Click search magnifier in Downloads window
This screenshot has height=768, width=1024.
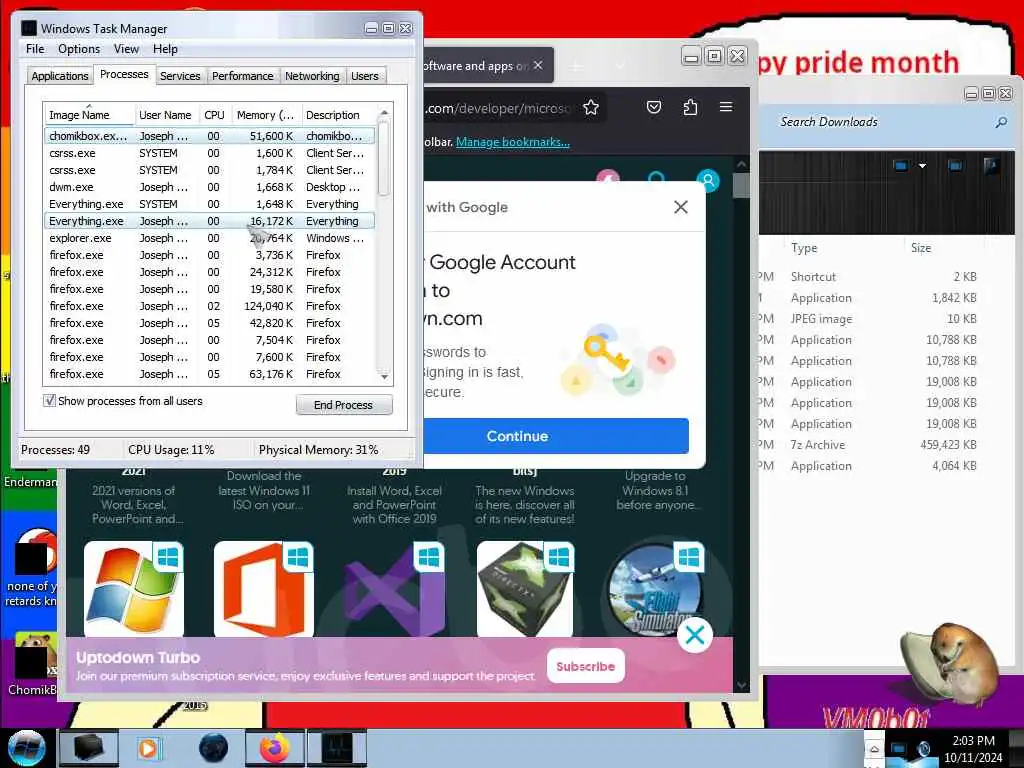click(x=1000, y=122)
